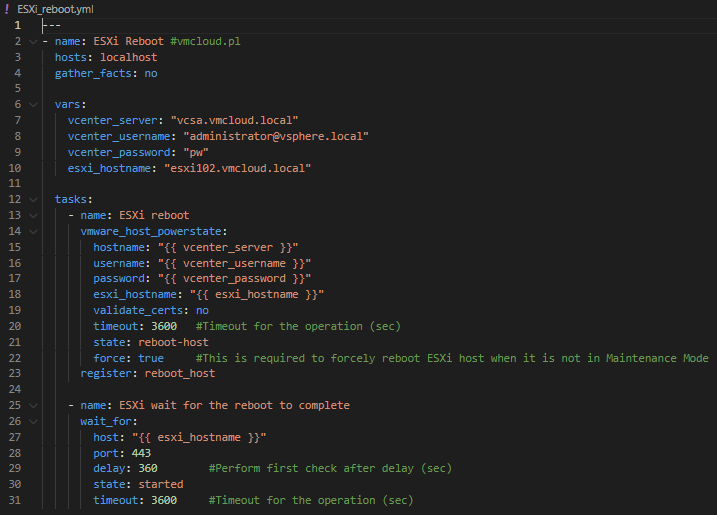The height and width of the screenshot is (515, 717).
Task: Click line number 20 in the gutter
Action: click(x=15, y=326)
